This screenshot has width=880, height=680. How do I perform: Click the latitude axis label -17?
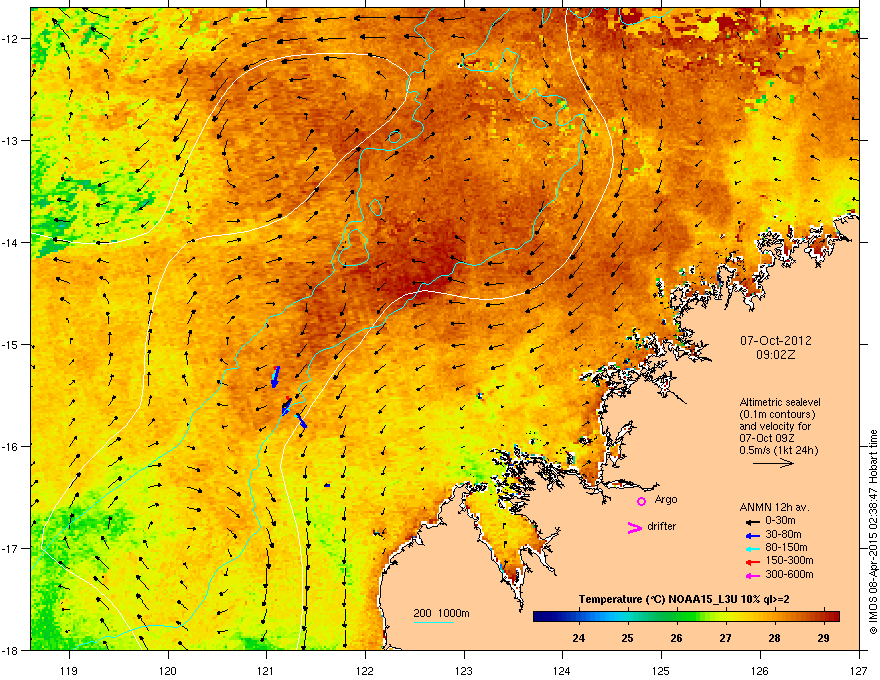pyautogui.click(x=10, y=549)
